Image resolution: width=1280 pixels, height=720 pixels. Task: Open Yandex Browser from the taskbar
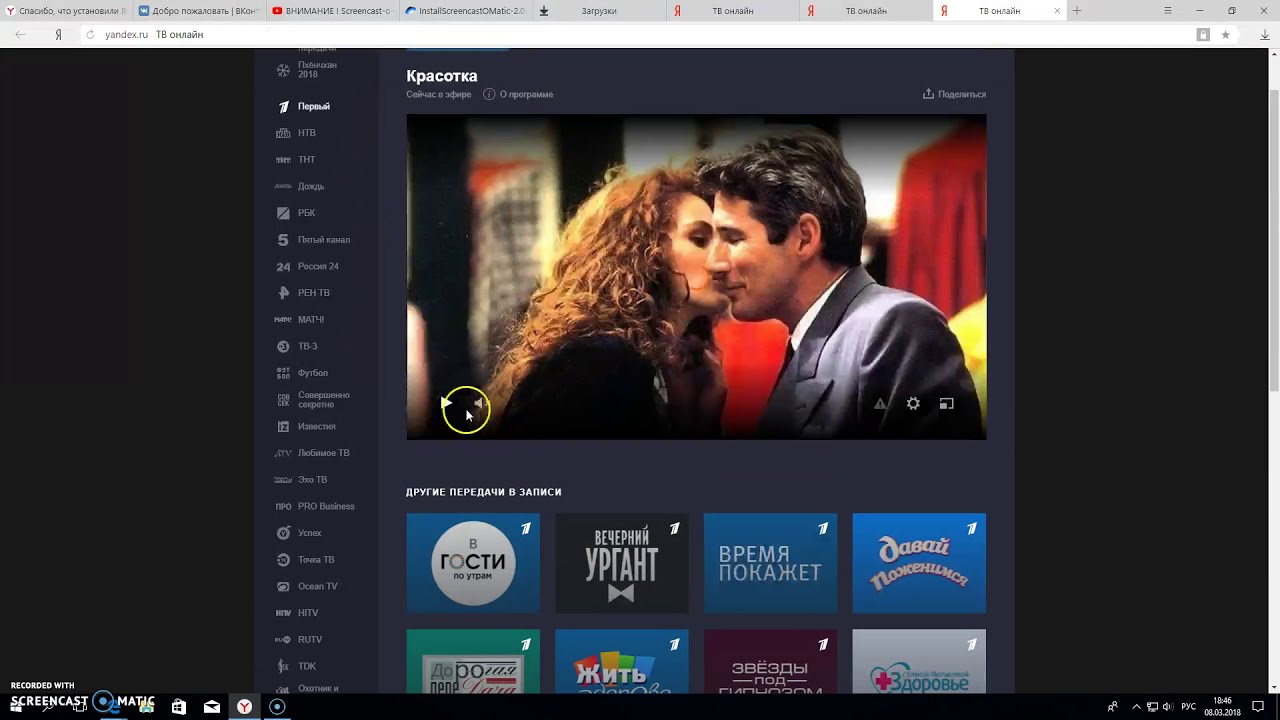(x=244, y=706)
